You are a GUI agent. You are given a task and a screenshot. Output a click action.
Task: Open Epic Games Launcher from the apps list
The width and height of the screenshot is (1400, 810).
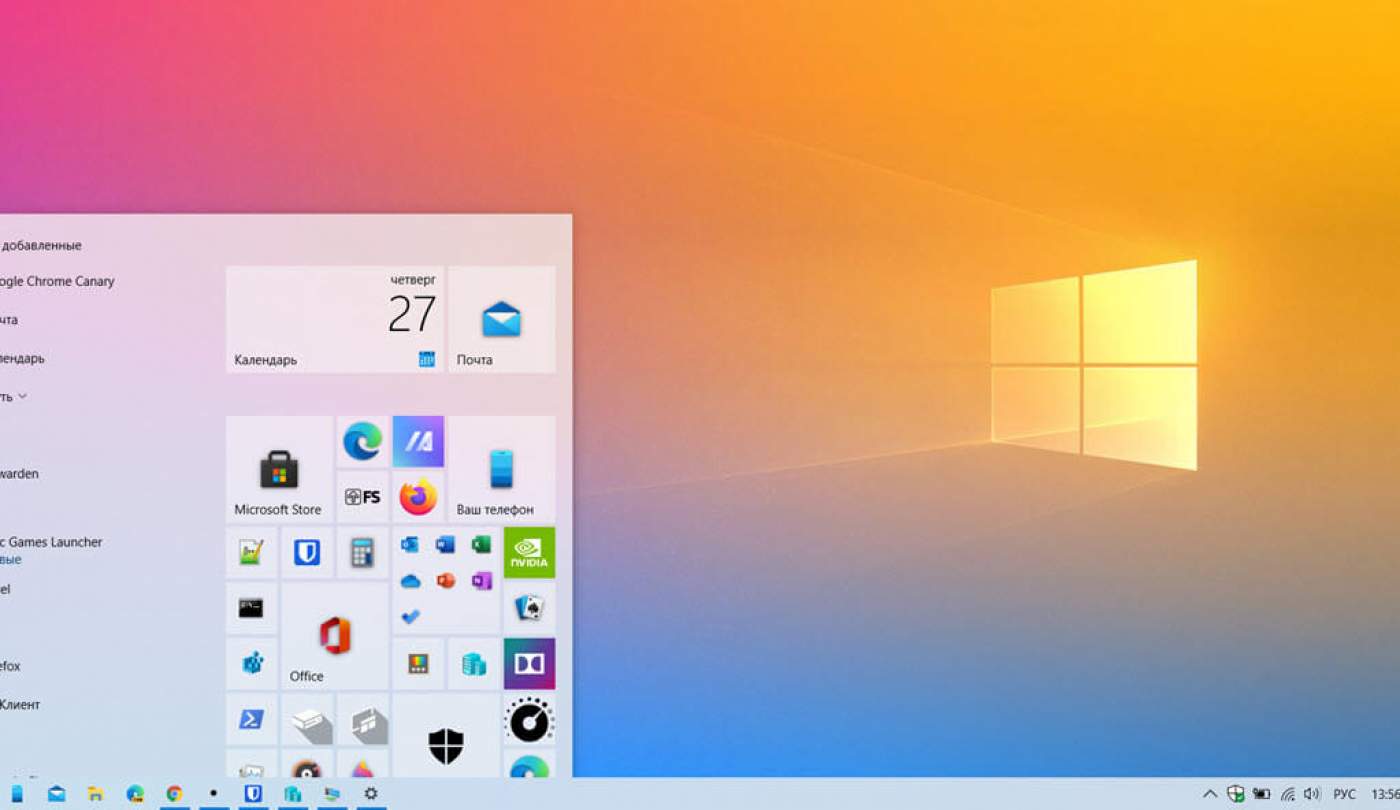(x=51, y=542)
